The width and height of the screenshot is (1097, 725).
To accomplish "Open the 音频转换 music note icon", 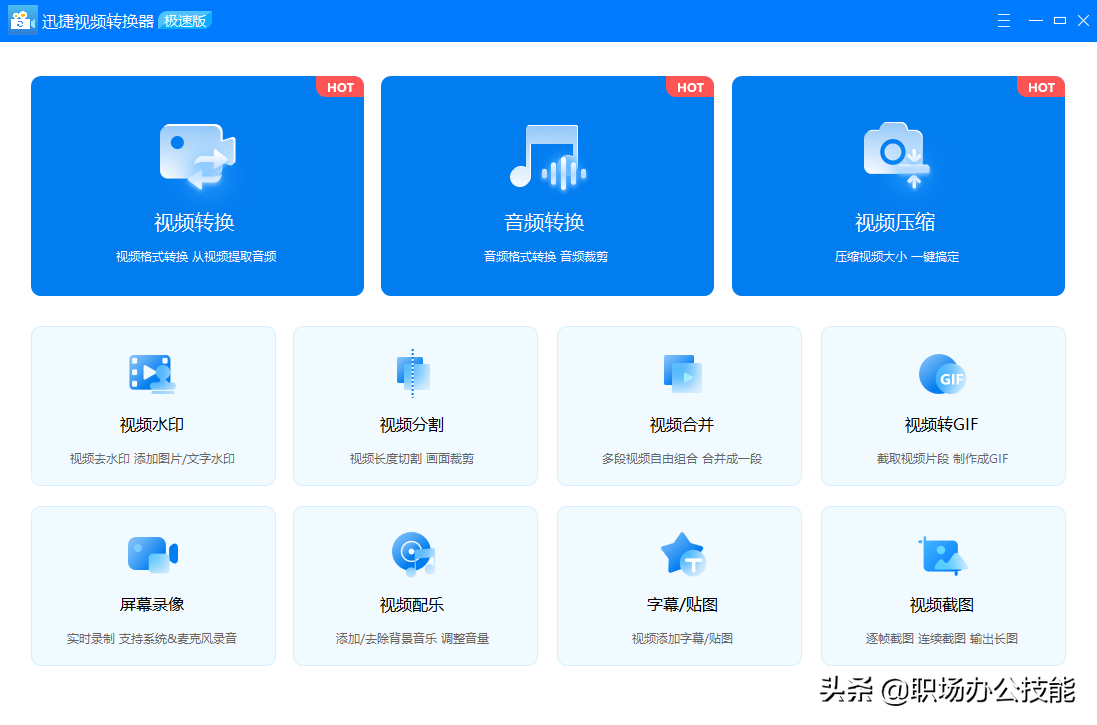I will click(548, 157).
